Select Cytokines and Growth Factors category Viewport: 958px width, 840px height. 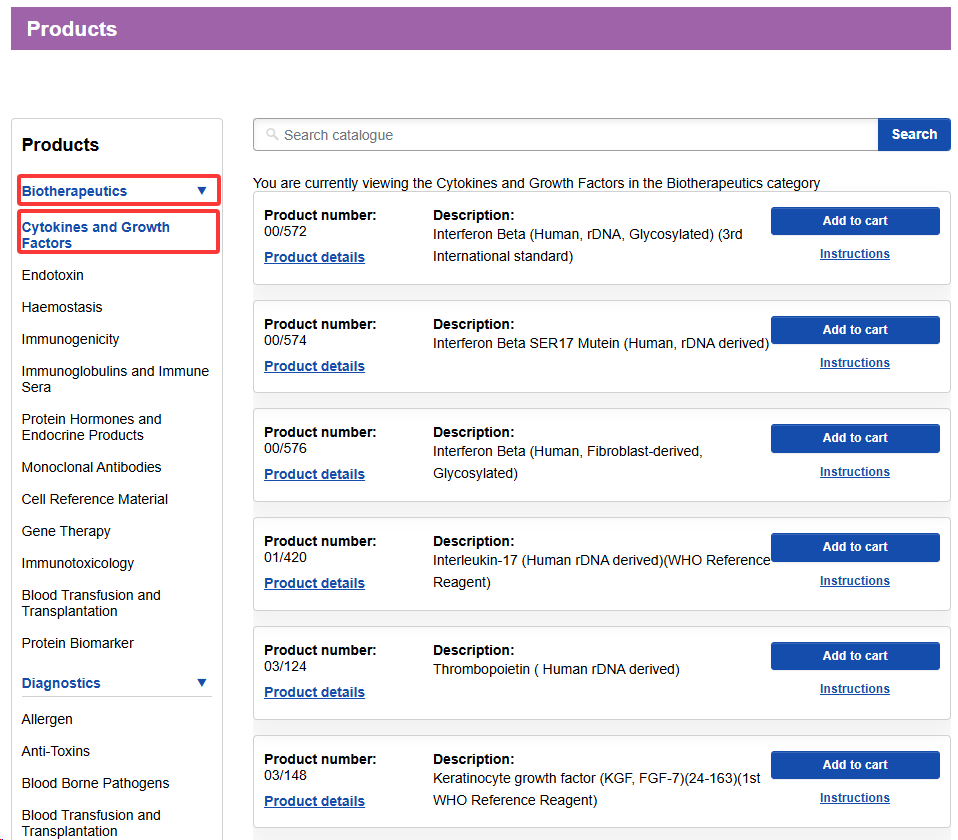[x=96, y=235]
